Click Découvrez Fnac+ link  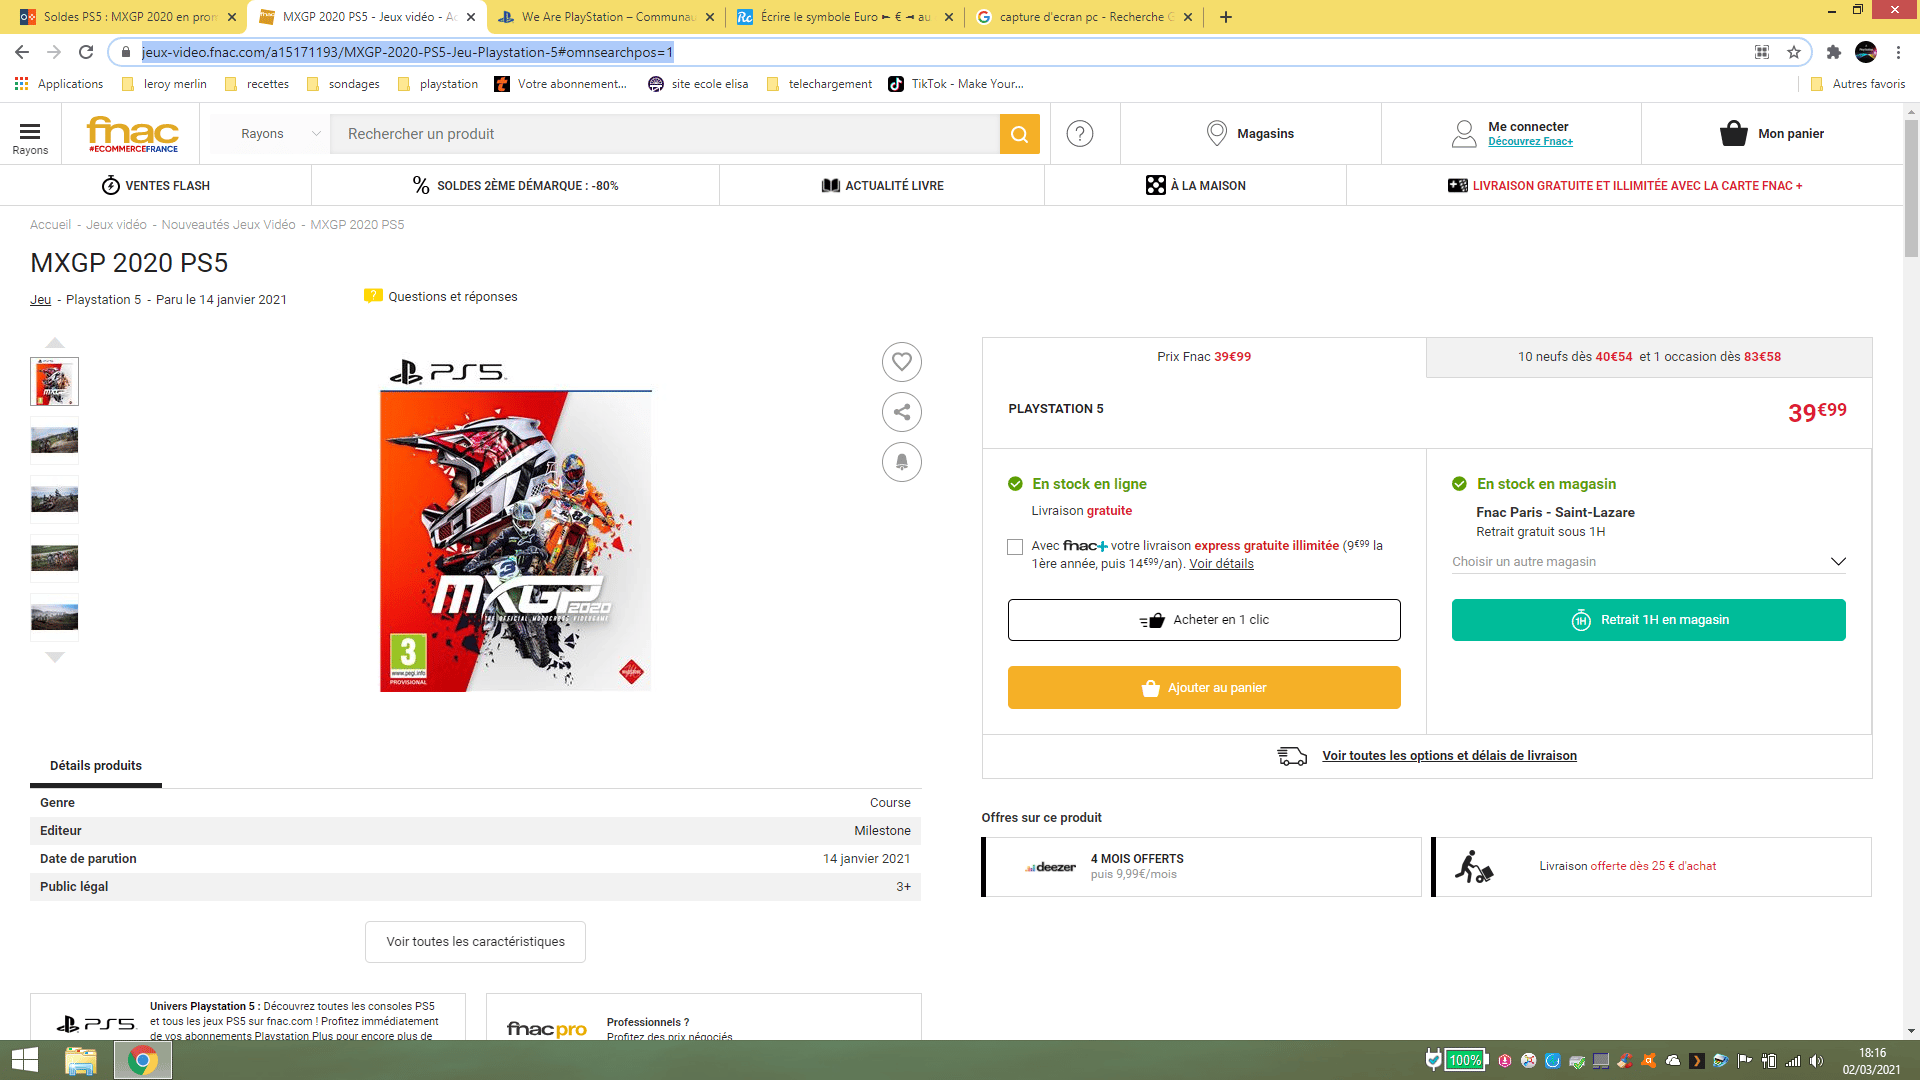click(x=1530, y=142)
